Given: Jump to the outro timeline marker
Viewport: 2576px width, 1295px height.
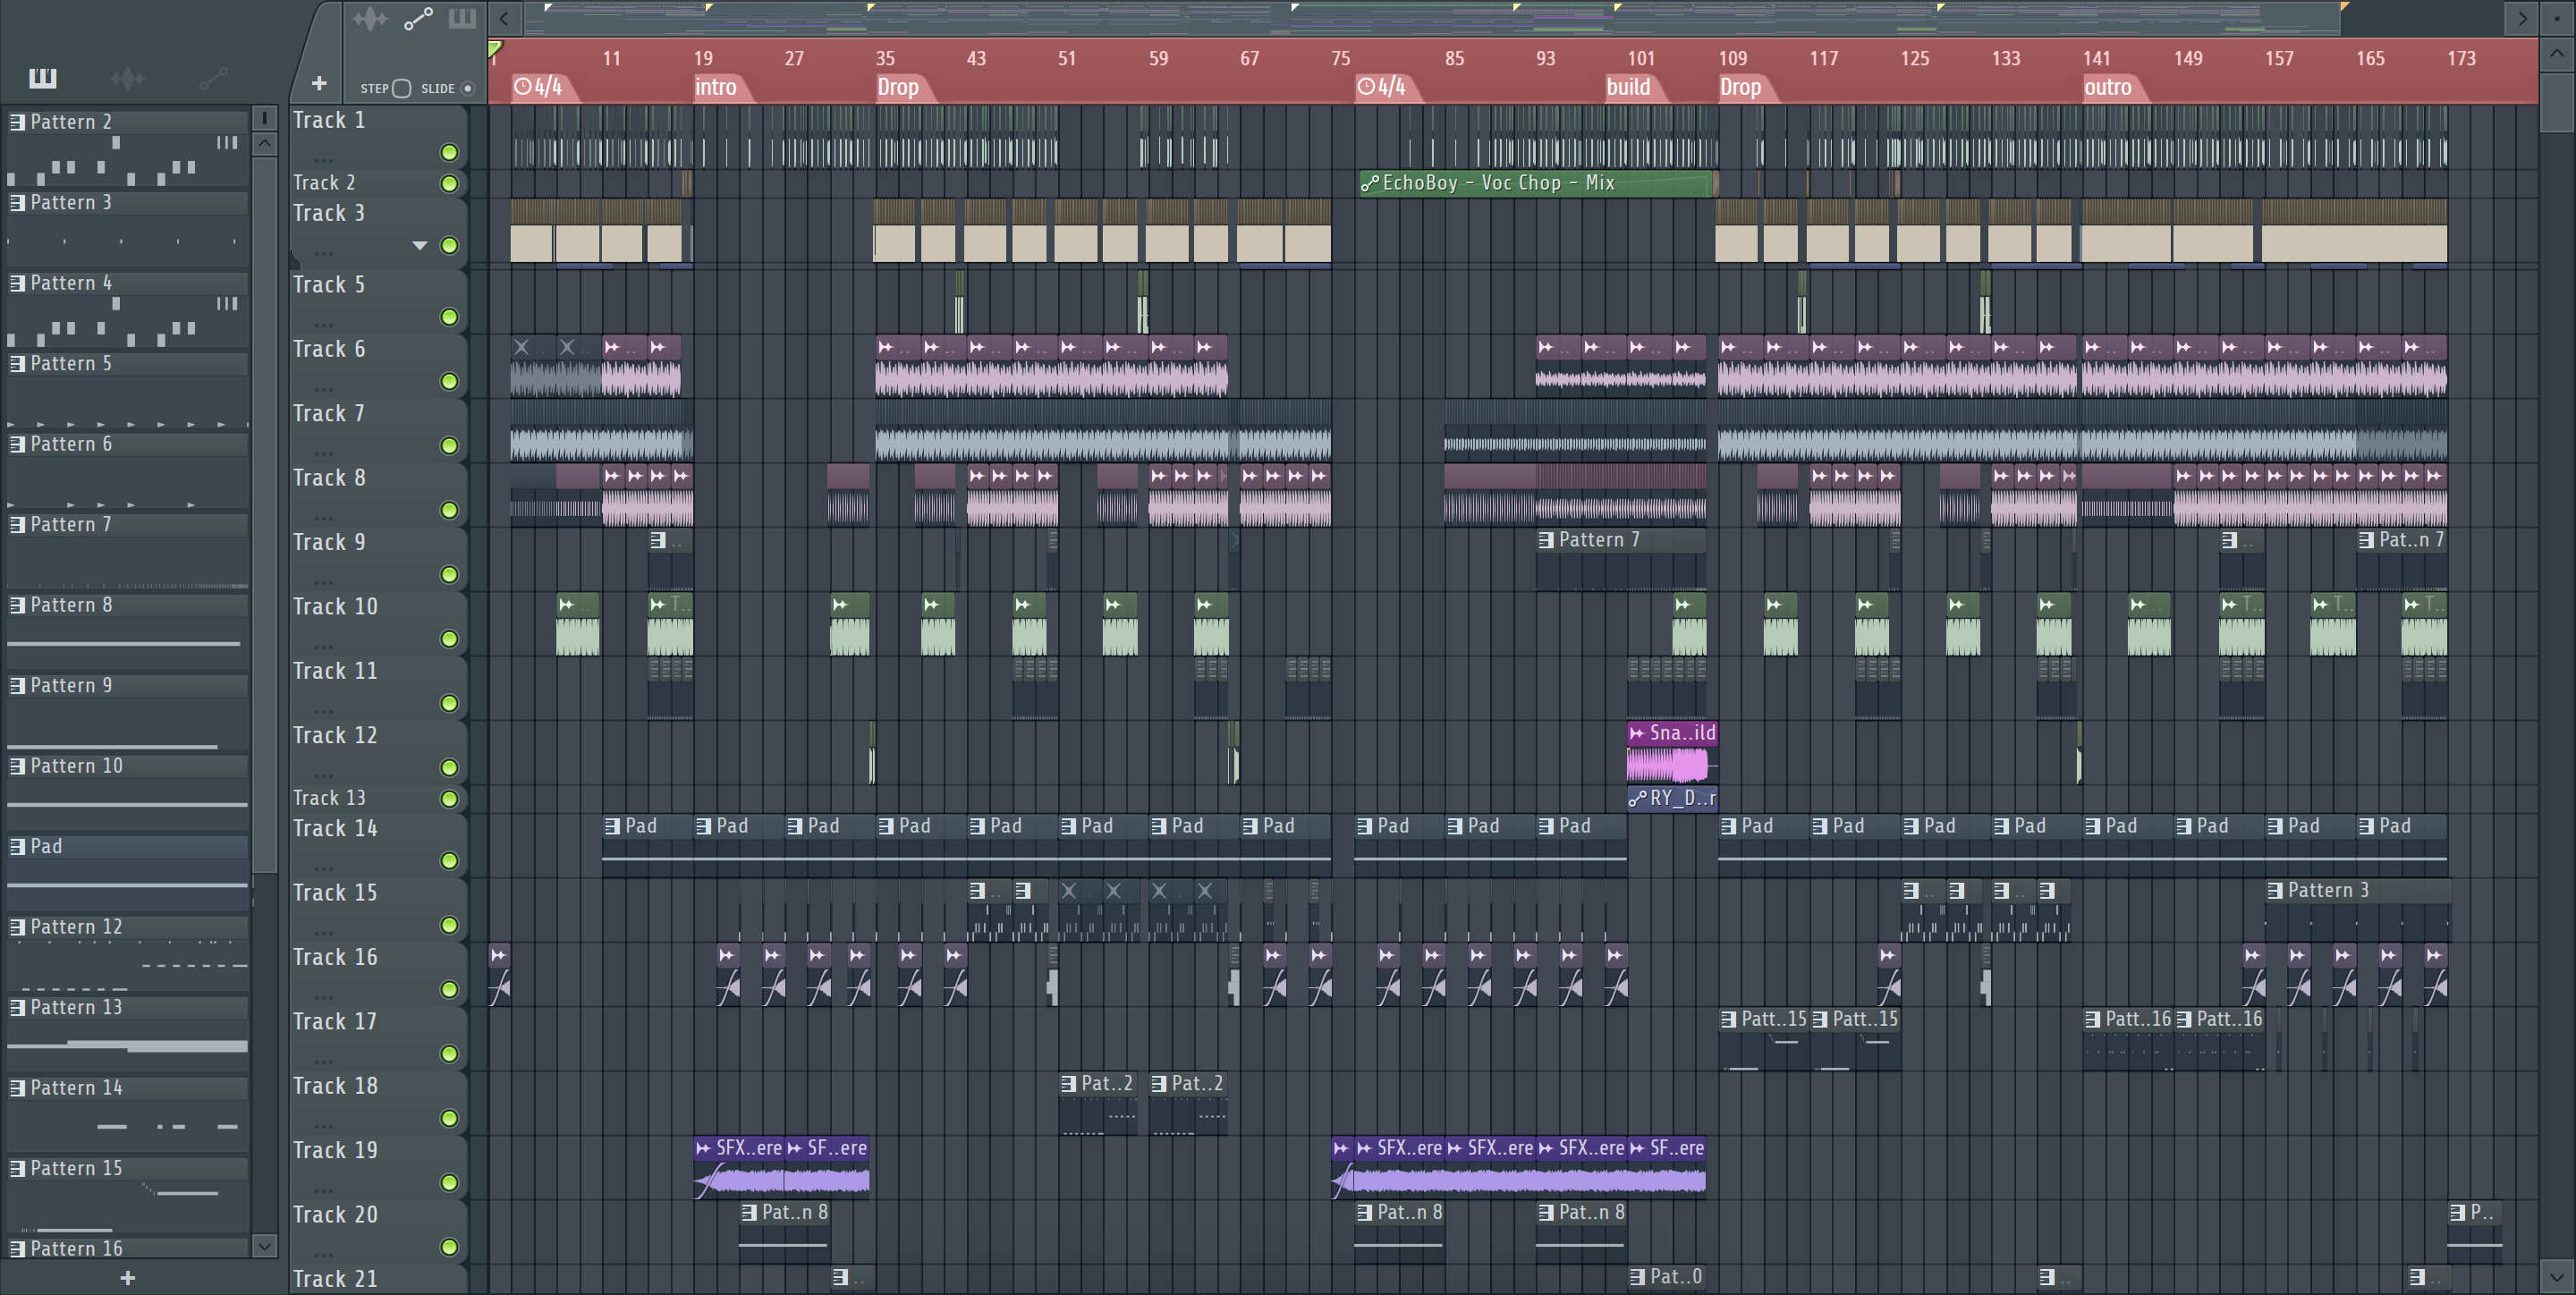Looking at the screenshot, I should [x=2107, y=87].
